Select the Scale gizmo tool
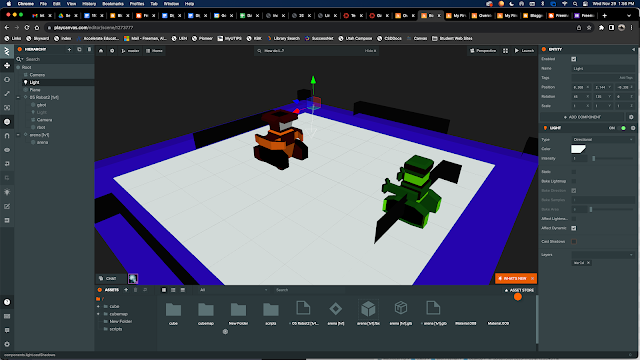Viewport: 640px width, 360px height. pos(7,93)
